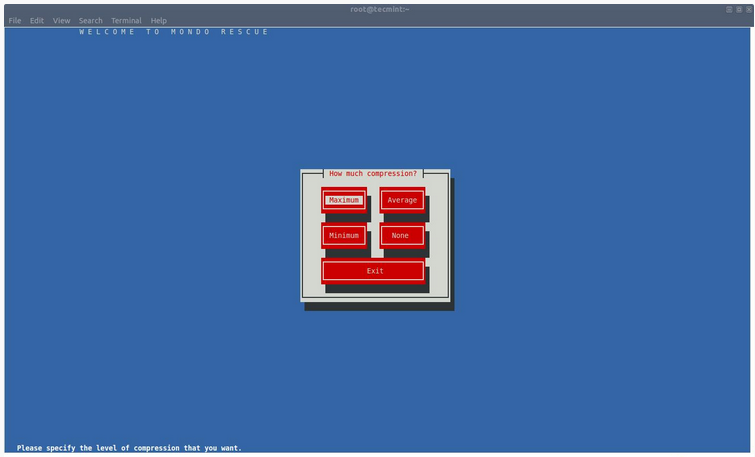Click the root@tecmint window title
Viewport: 755px width, 457px height.
(x=380, y=9)
